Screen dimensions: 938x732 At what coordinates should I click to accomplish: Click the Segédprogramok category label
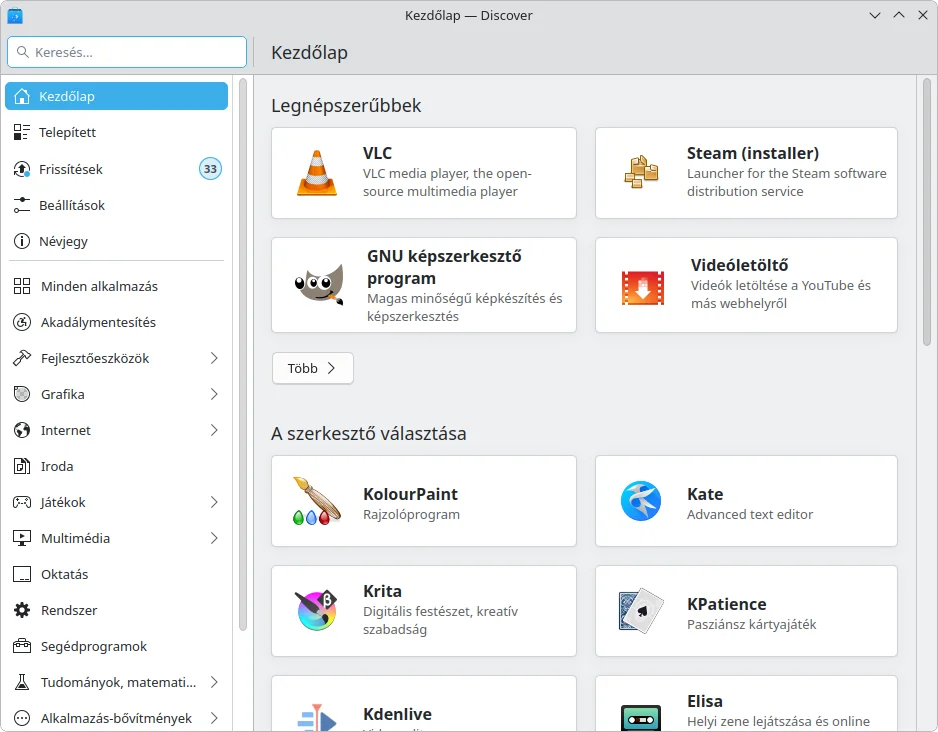coord(94,646)
